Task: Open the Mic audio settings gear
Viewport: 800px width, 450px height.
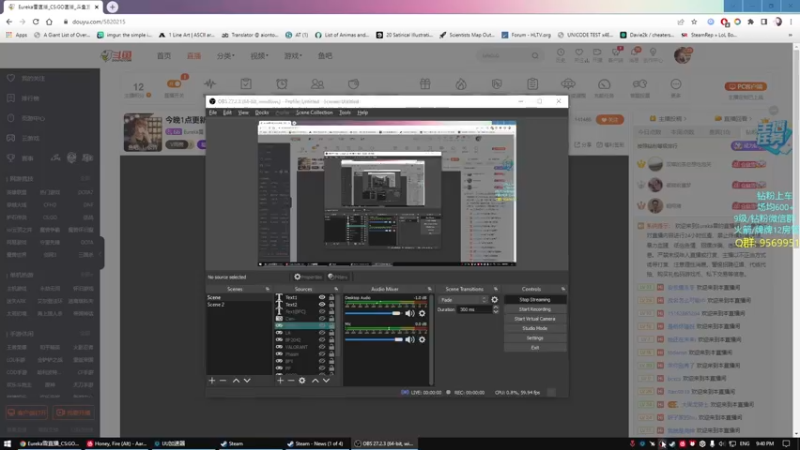Action: 422,339
